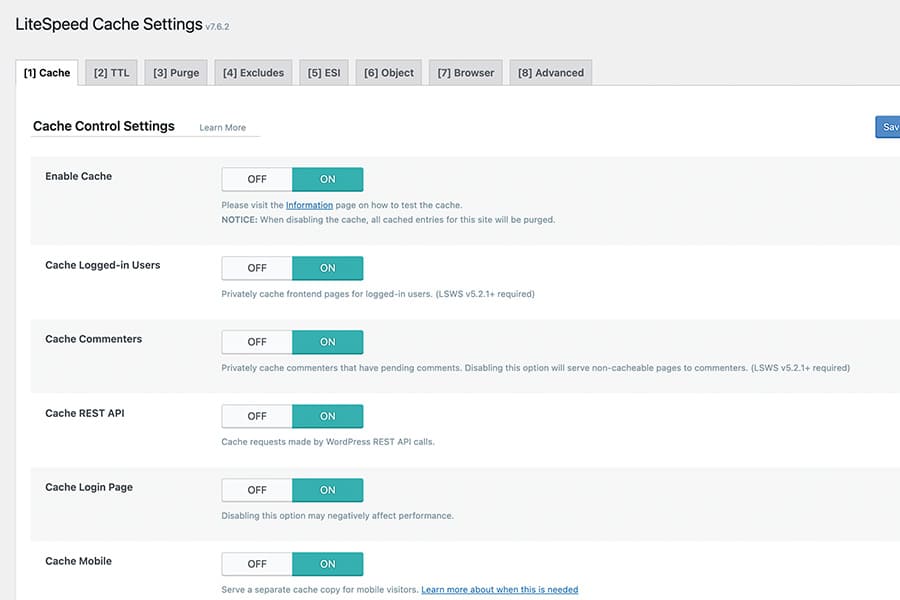Viewport: 900px width, 600px height.
Task: Disable Cache REST API
Action: coord(256,416)
